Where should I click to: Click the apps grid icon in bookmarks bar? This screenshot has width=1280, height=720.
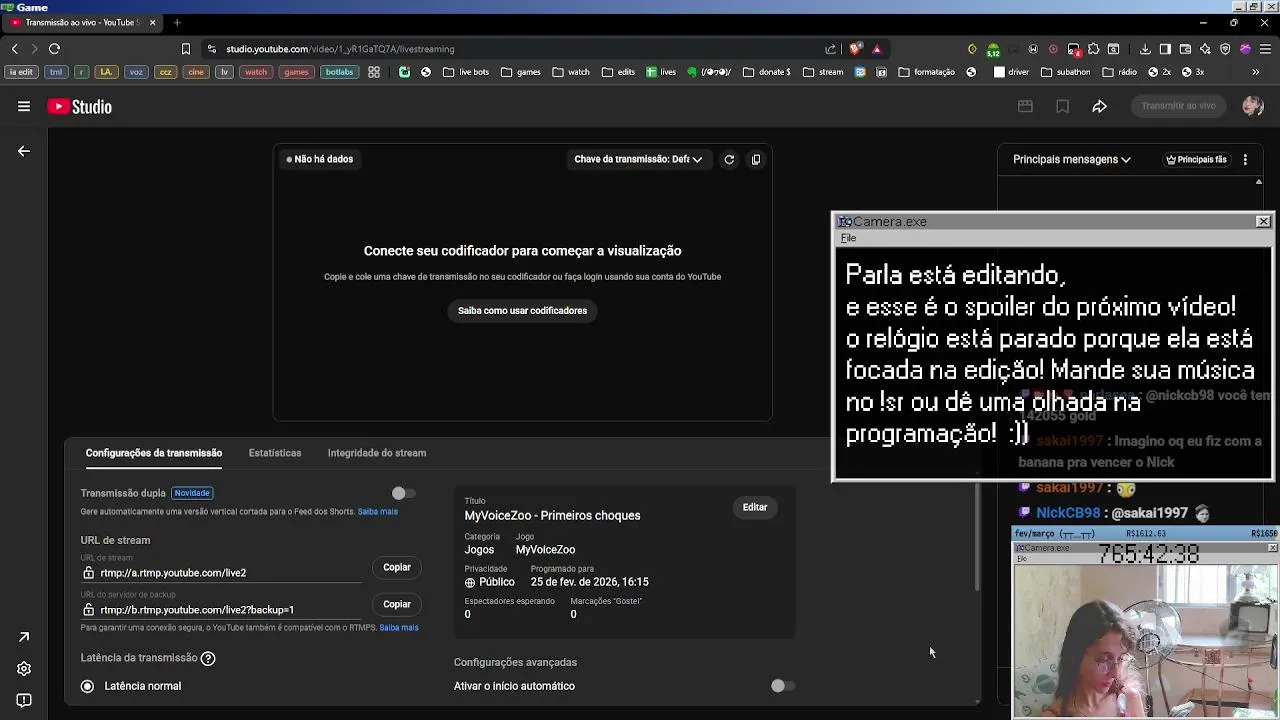(374, 72)
